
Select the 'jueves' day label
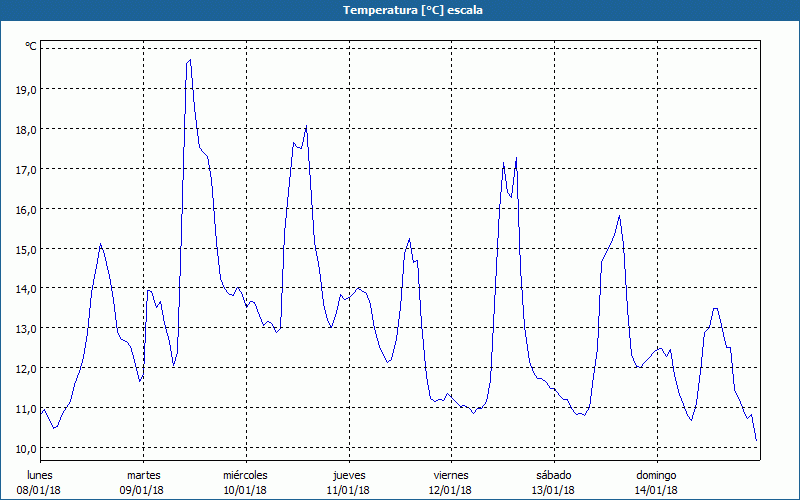click(349, 475)
